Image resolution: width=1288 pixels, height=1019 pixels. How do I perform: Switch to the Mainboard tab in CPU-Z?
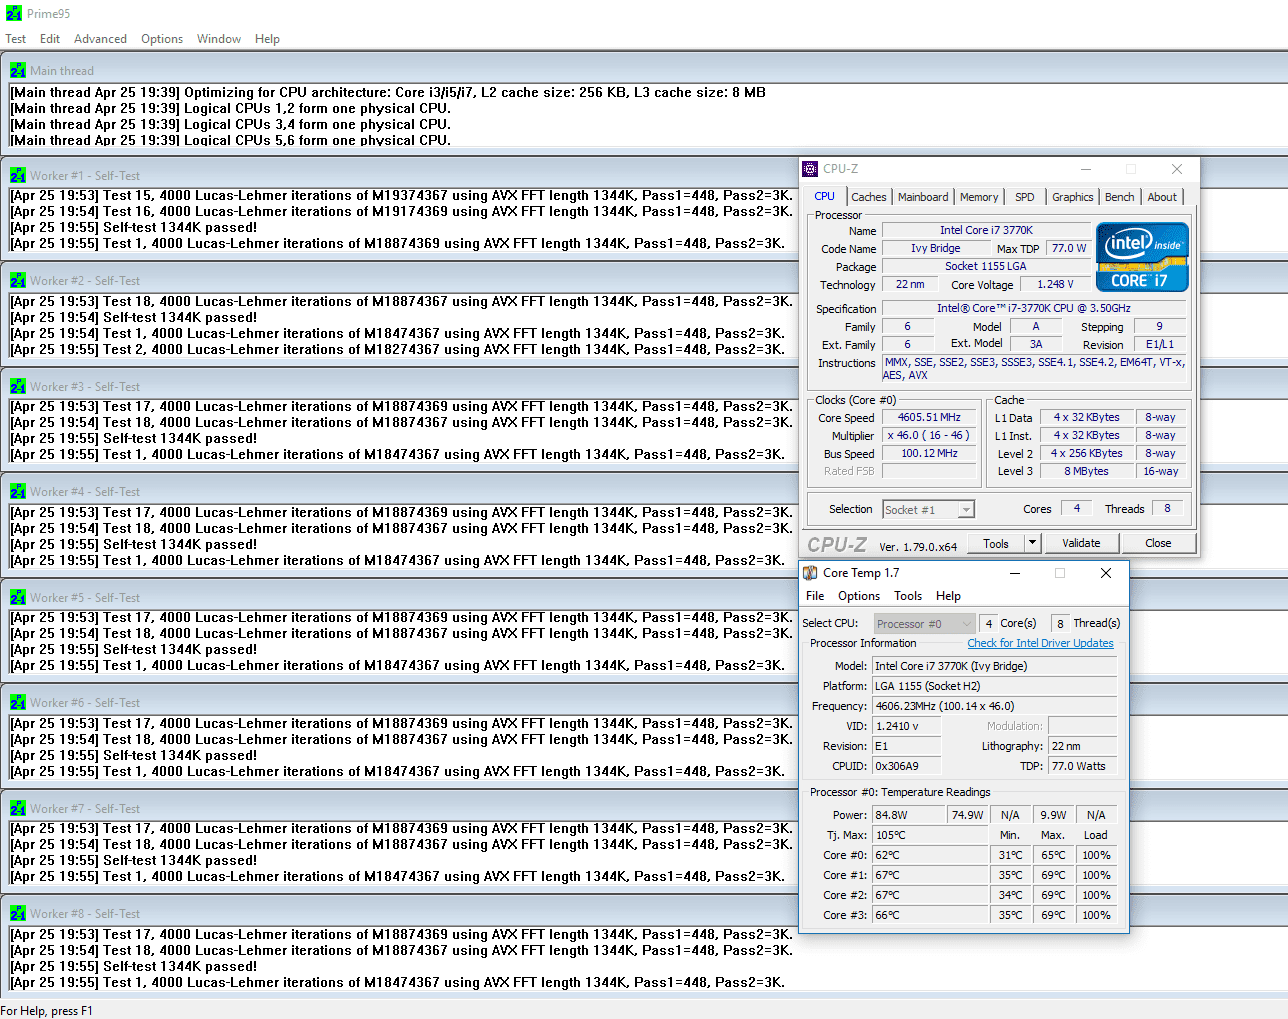[923, 197]
